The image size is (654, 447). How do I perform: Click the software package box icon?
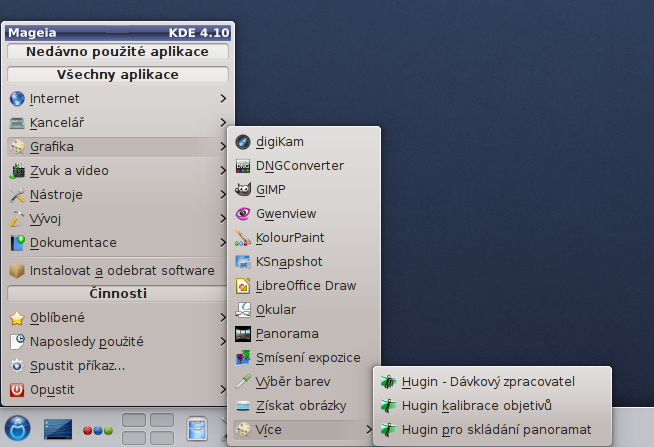point(17,271)
